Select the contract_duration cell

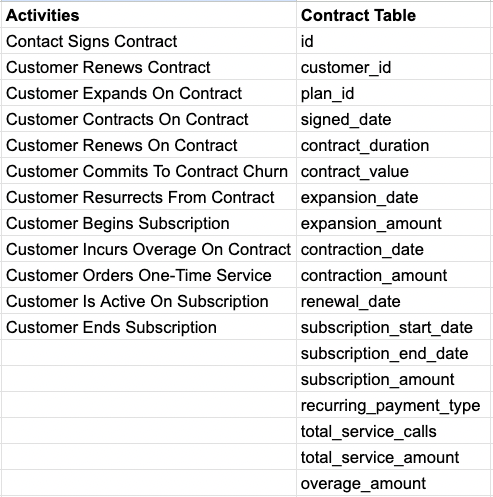coord(393,145)
